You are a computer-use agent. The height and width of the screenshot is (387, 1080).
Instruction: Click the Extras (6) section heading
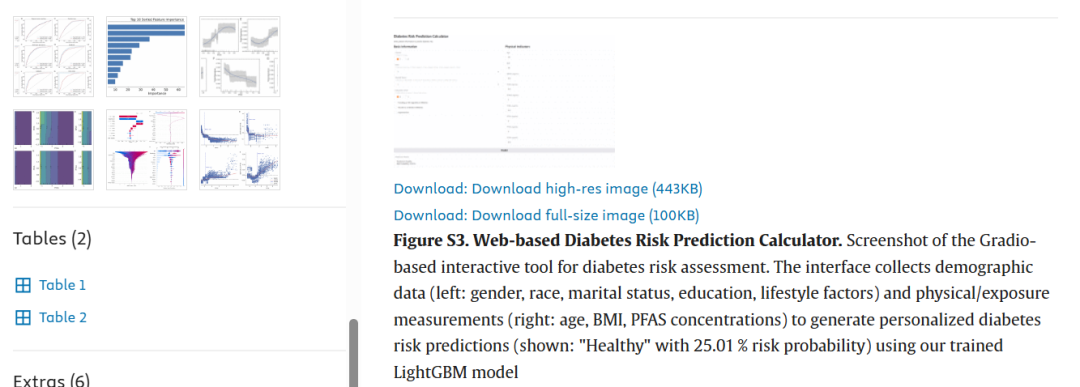point(52,380)
